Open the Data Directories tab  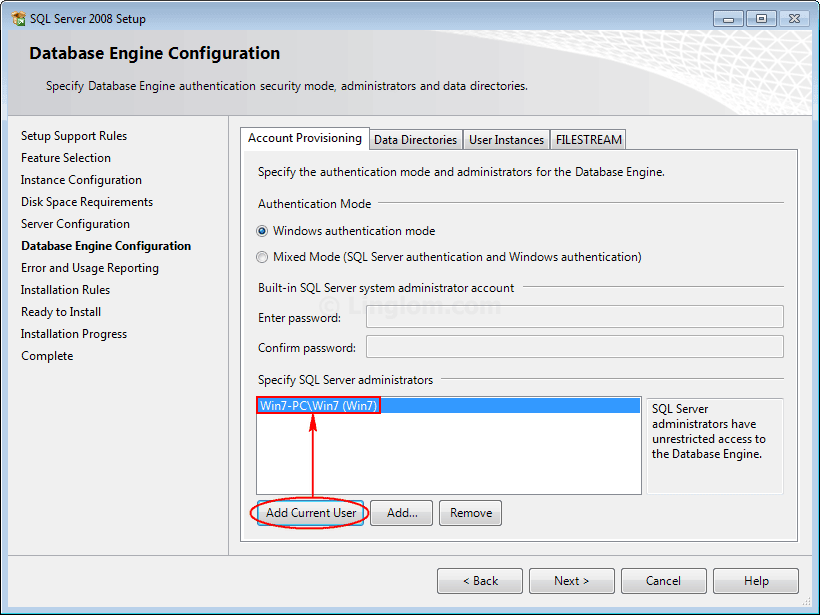coord(416,140)
